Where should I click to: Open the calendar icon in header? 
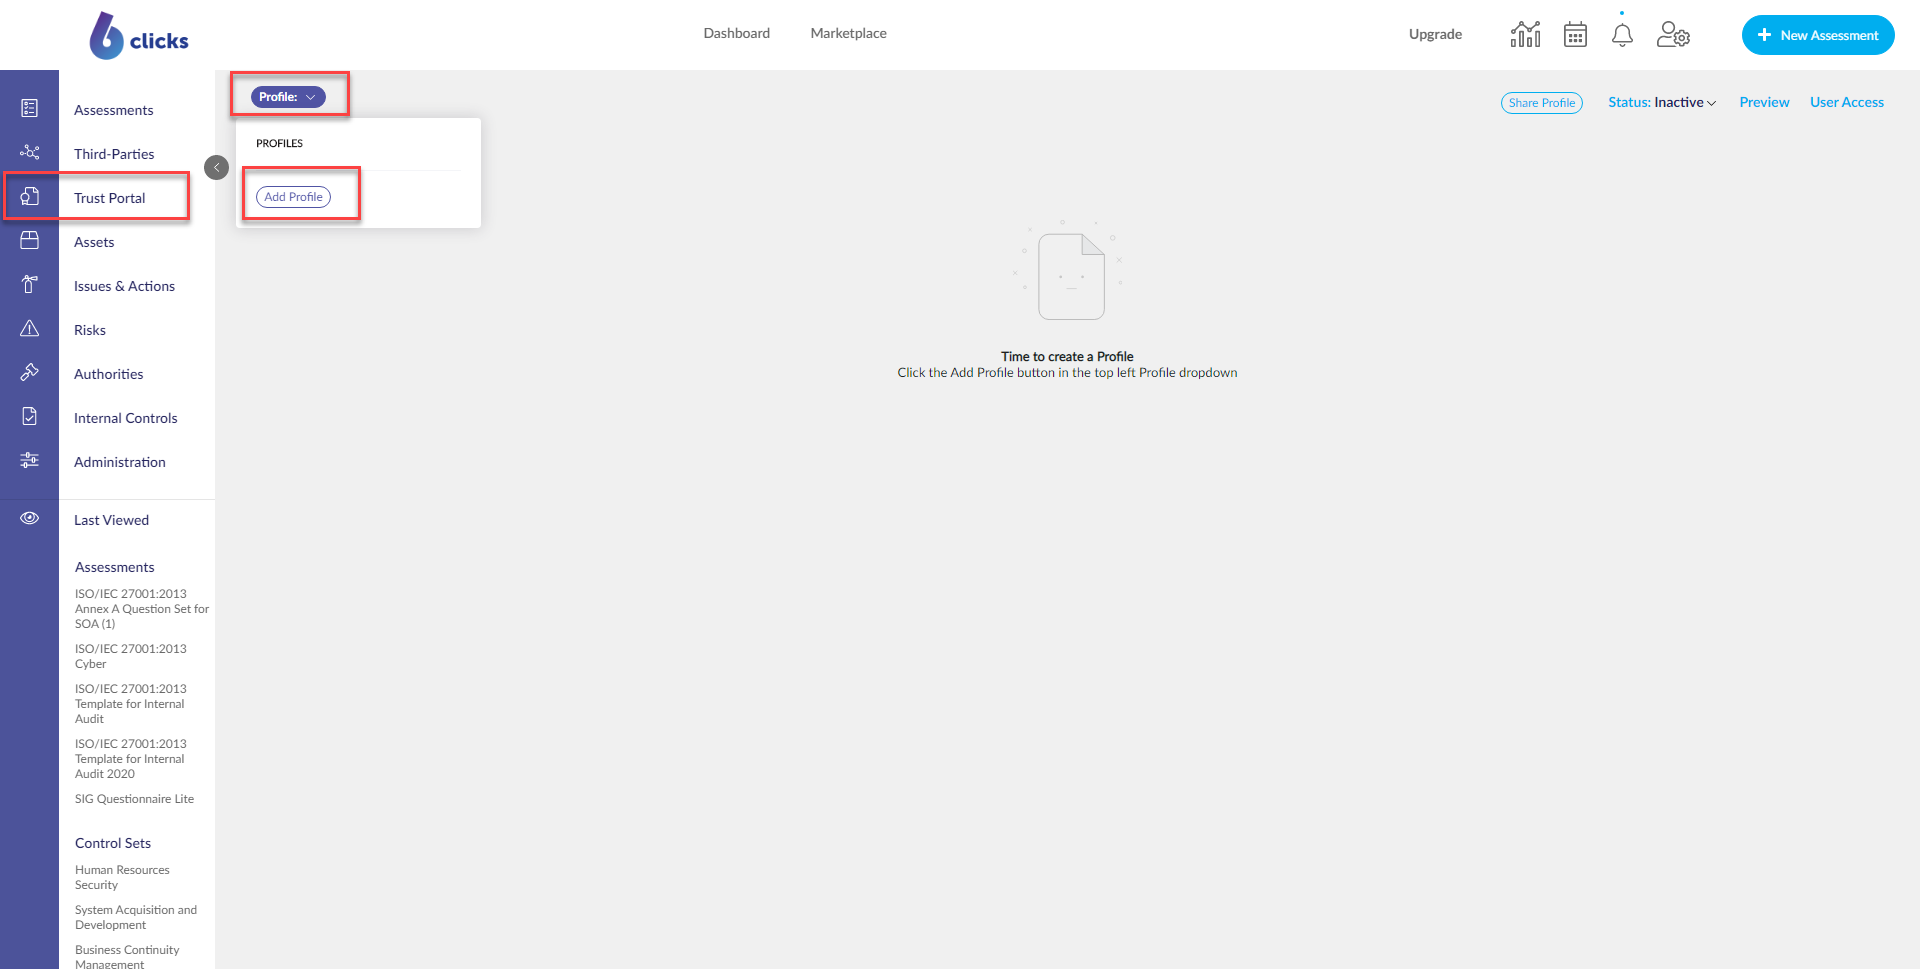click(x=1575, y=35)
